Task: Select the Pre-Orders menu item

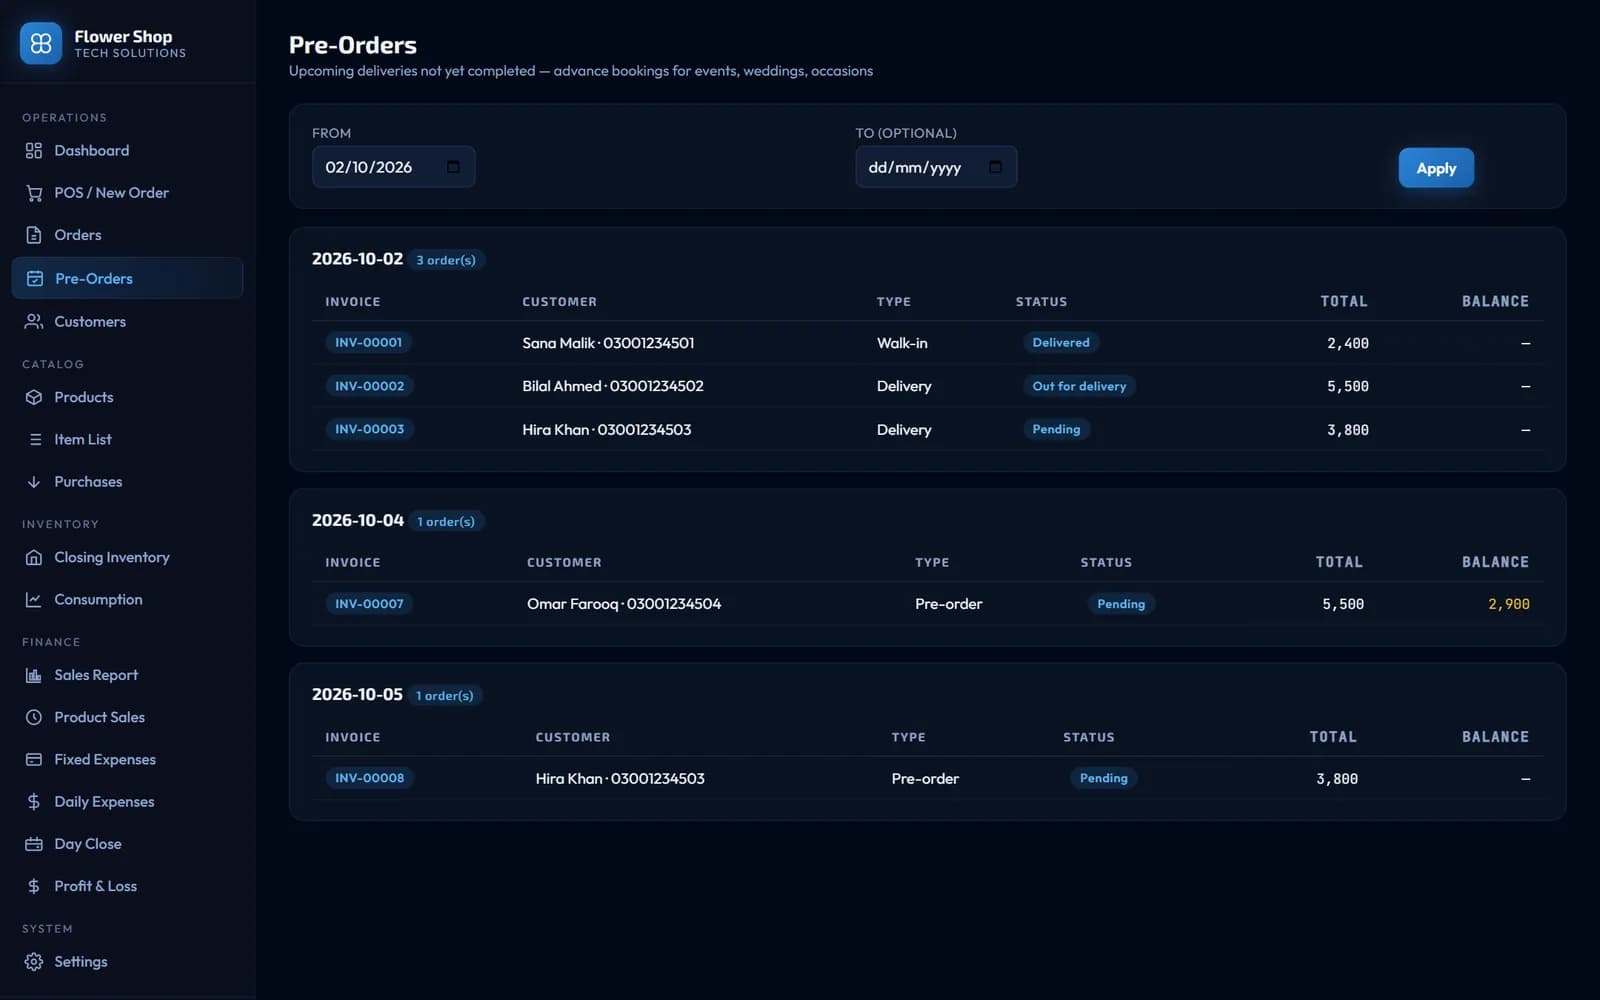Action: click(127, 278)
